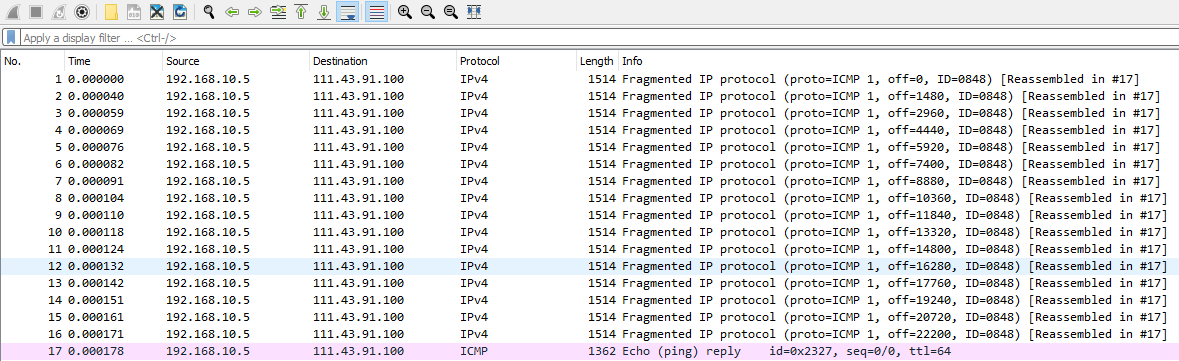
Task: Select packet 11 at time 0.000124
Action: [590, 249]
